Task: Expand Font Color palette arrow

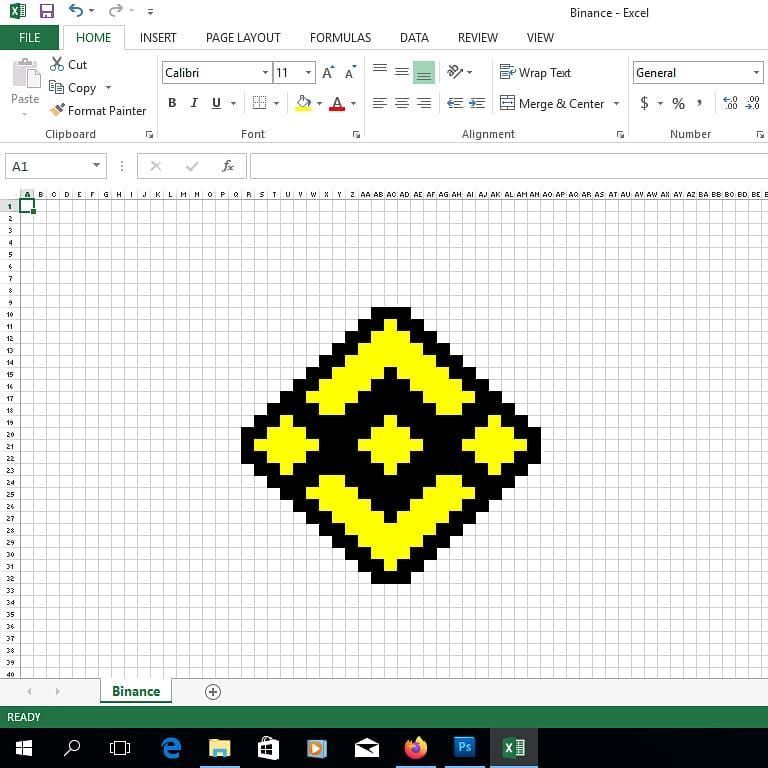Action: 353,103
